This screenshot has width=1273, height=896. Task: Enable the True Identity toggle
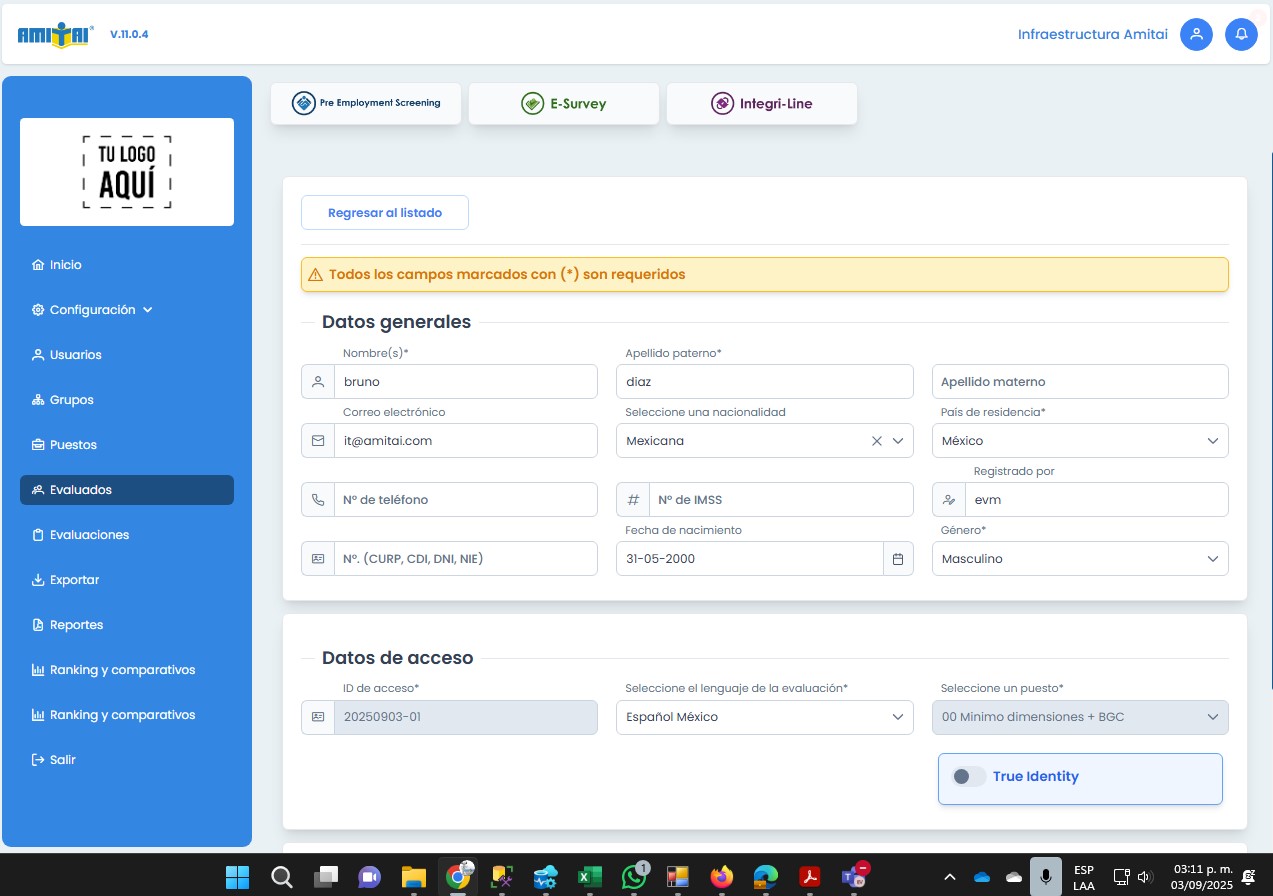pyautogui.click(x=968, y=777)
